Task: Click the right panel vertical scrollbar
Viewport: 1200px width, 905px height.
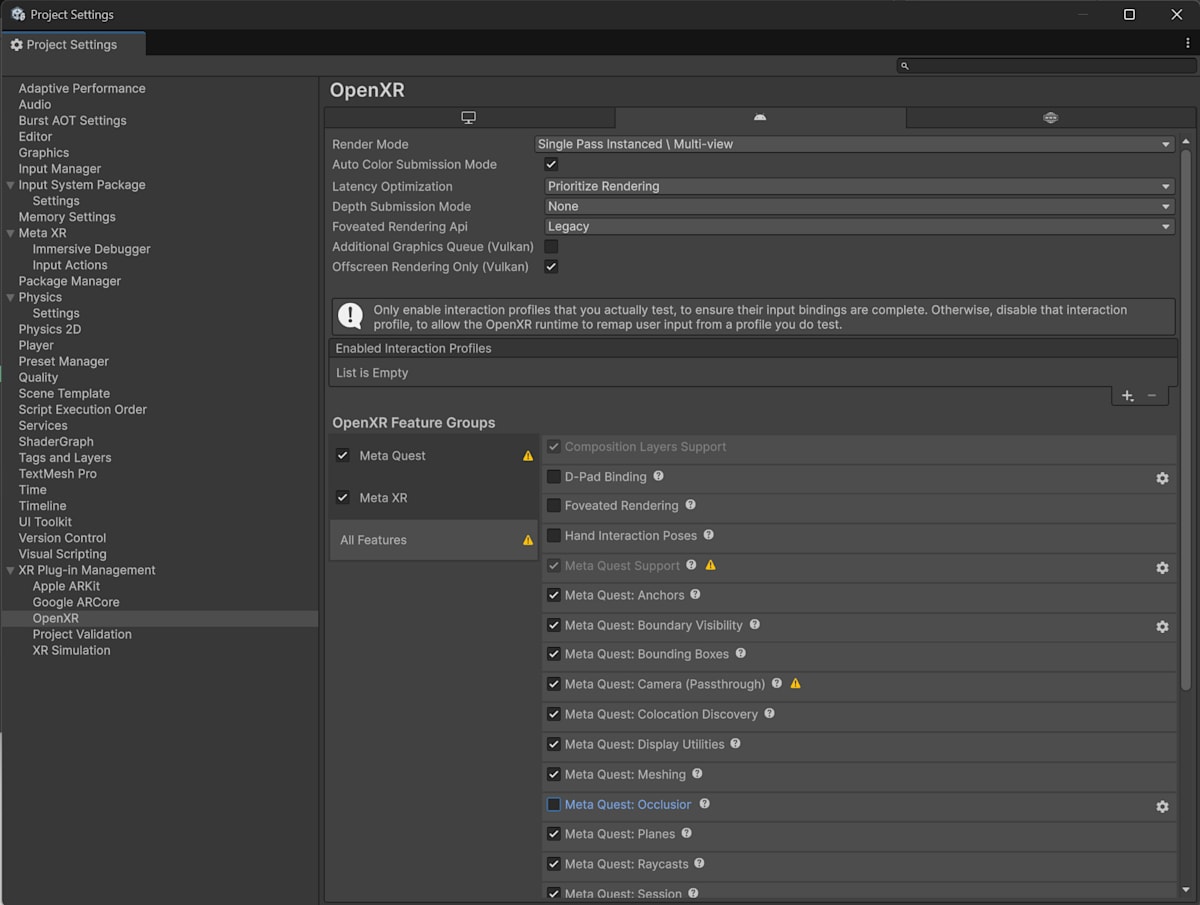Action: [1186, 420]
